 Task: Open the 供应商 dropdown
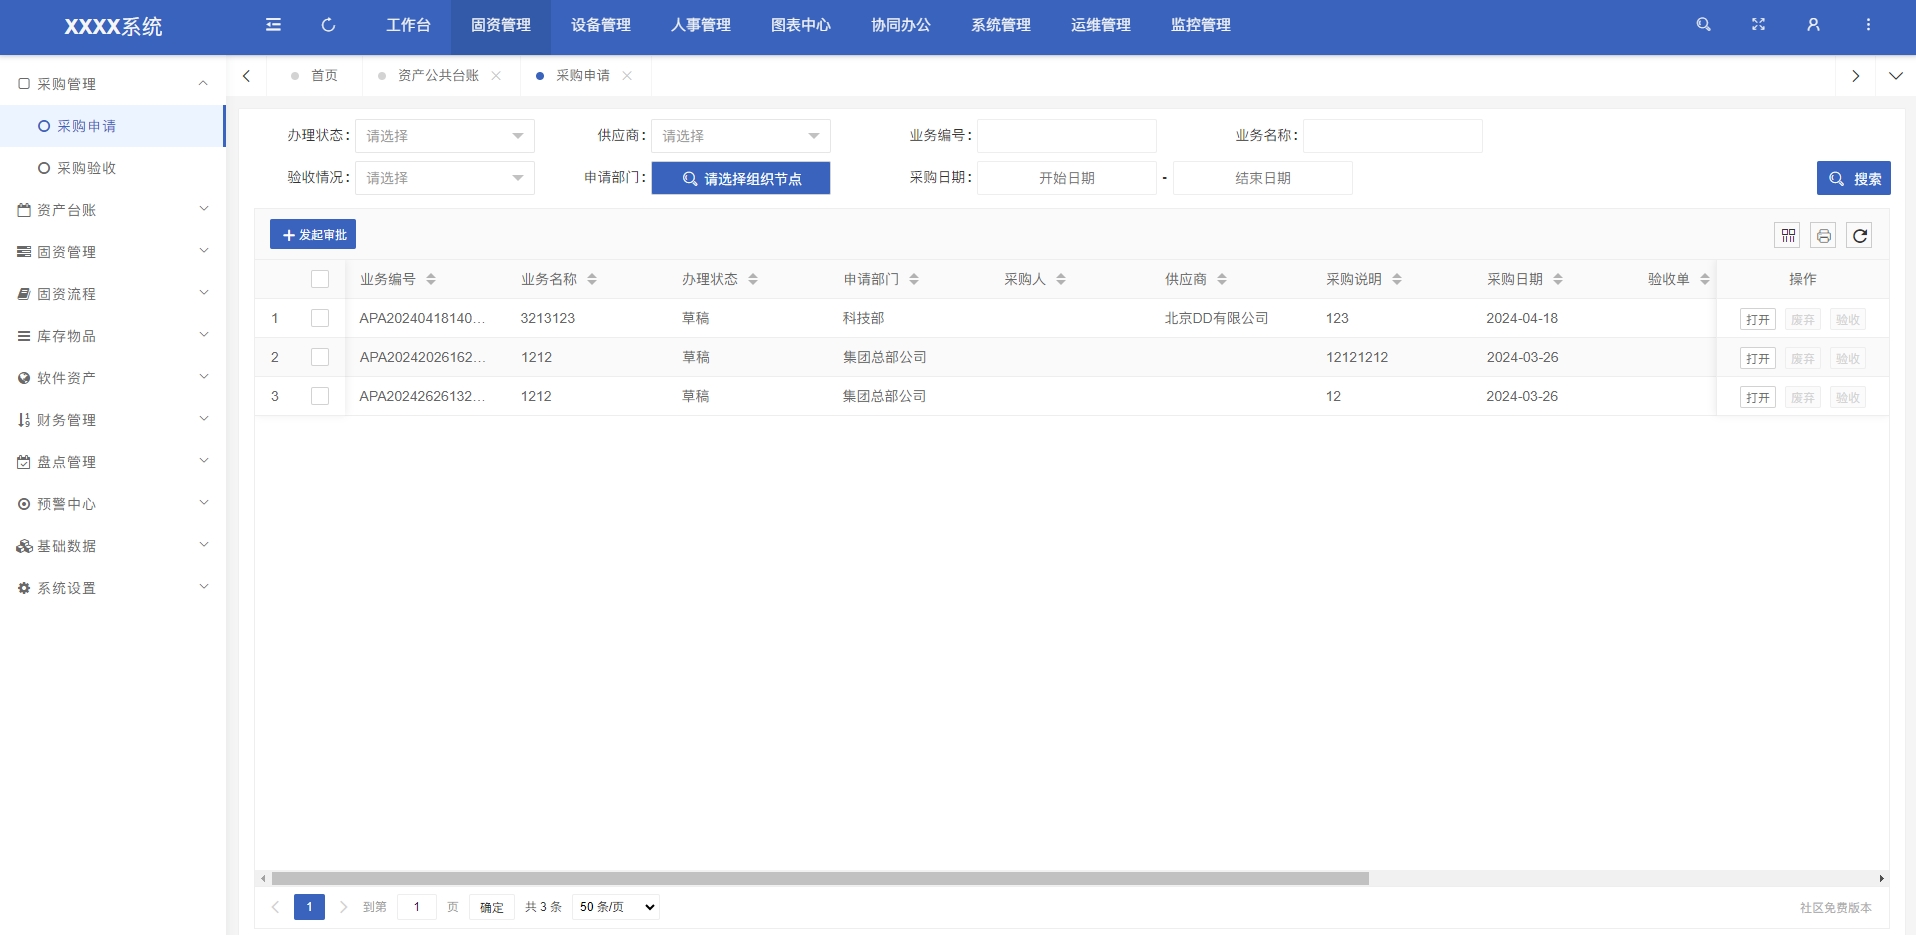point(741,136)
